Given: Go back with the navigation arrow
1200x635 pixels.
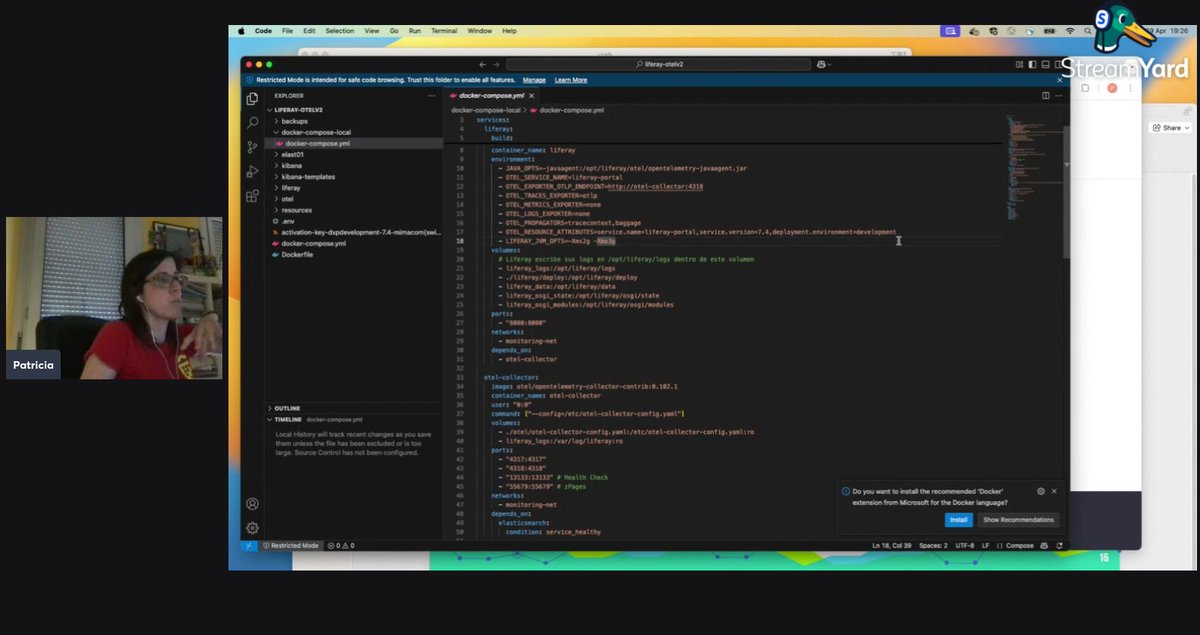Looking at the screenshot, I should point(483,64).
